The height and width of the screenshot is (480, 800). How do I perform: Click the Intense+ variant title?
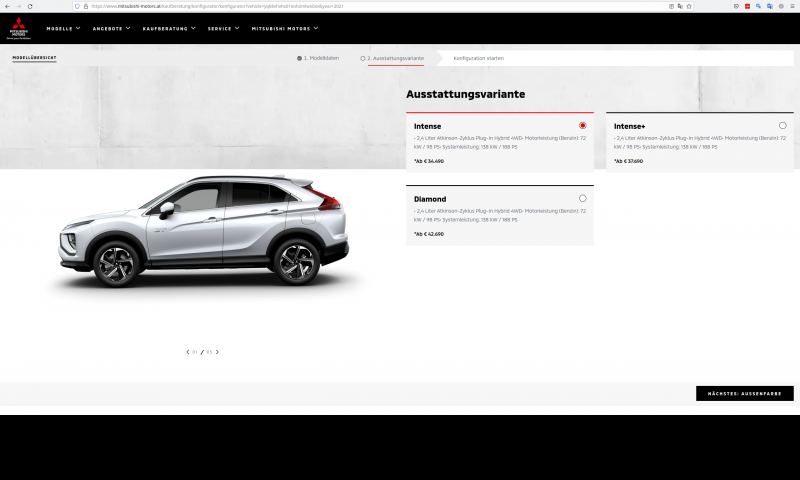[629, 126]
